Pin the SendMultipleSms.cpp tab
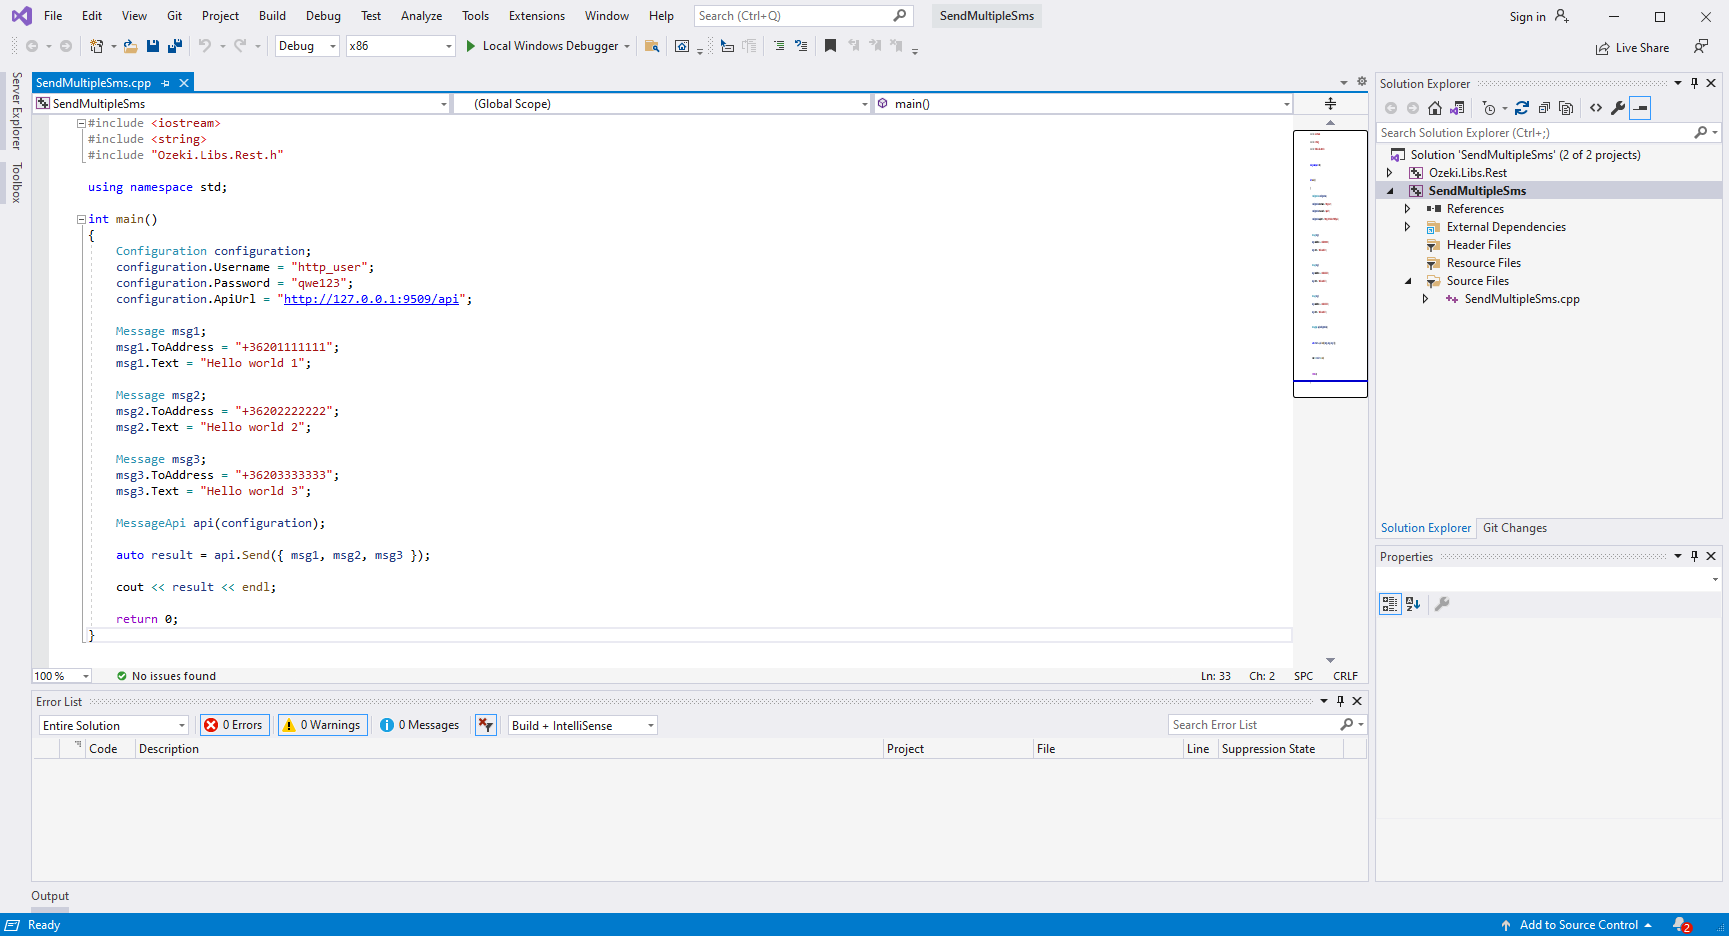 pyautogui.click(x=166, y=83)
